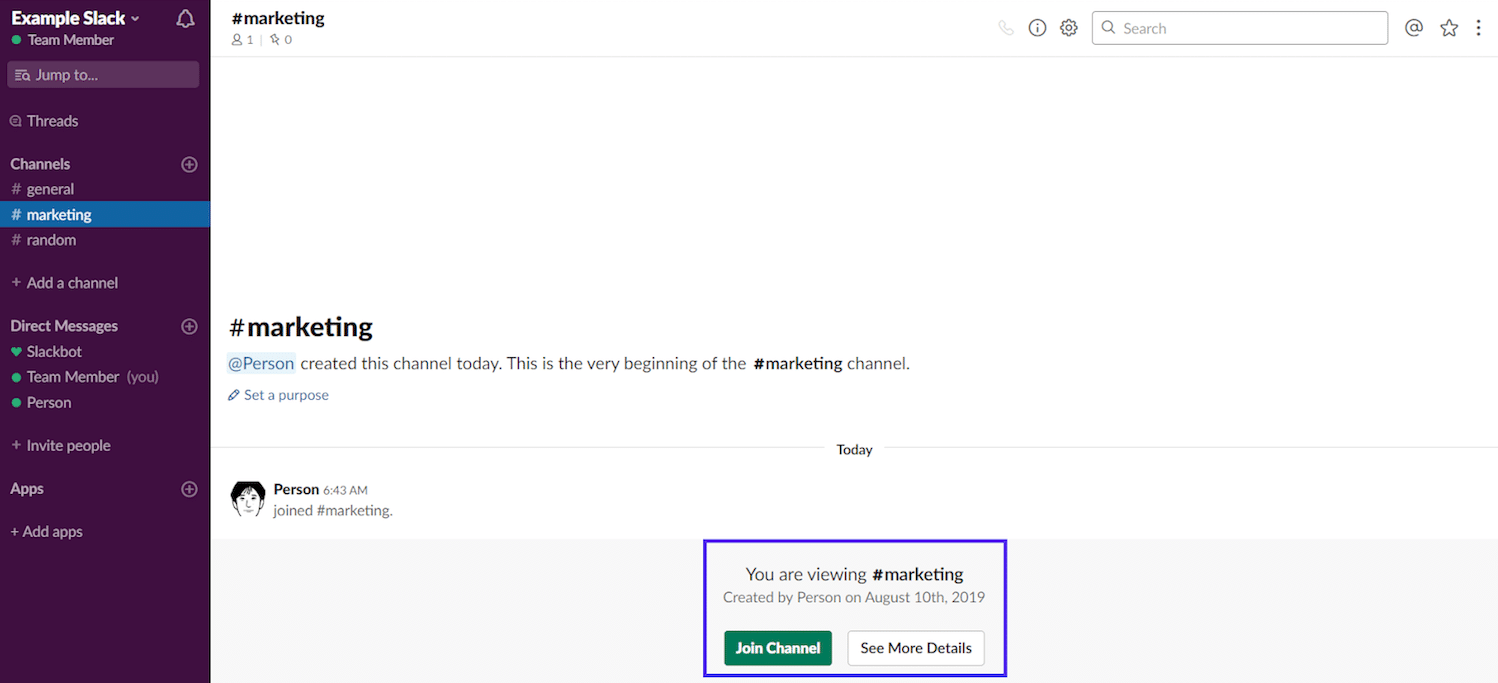
Task: Click the notifications bell icon
Action: tap(185, 19)
